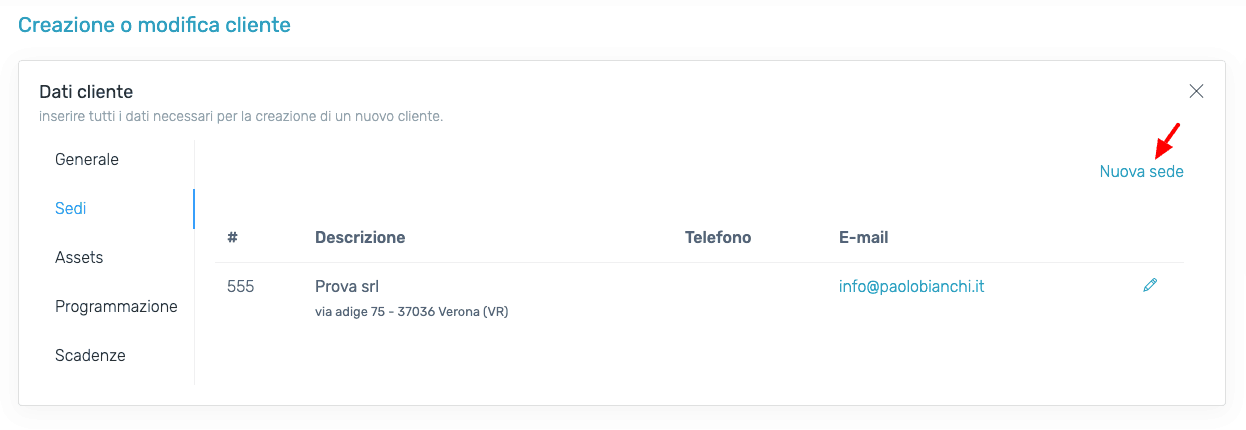Click the Descrizione column header
Image resolution: width=1246 pixels, height=430 pixels.
click(x=360, y=237)
